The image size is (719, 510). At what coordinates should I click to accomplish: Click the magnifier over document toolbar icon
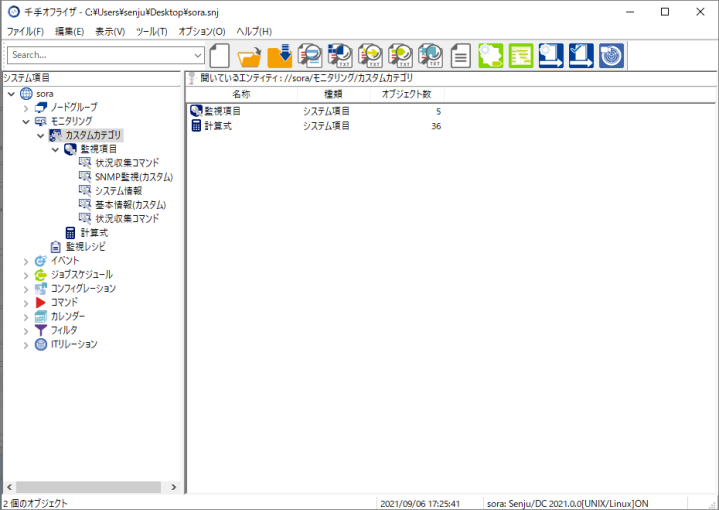point(310,56)
